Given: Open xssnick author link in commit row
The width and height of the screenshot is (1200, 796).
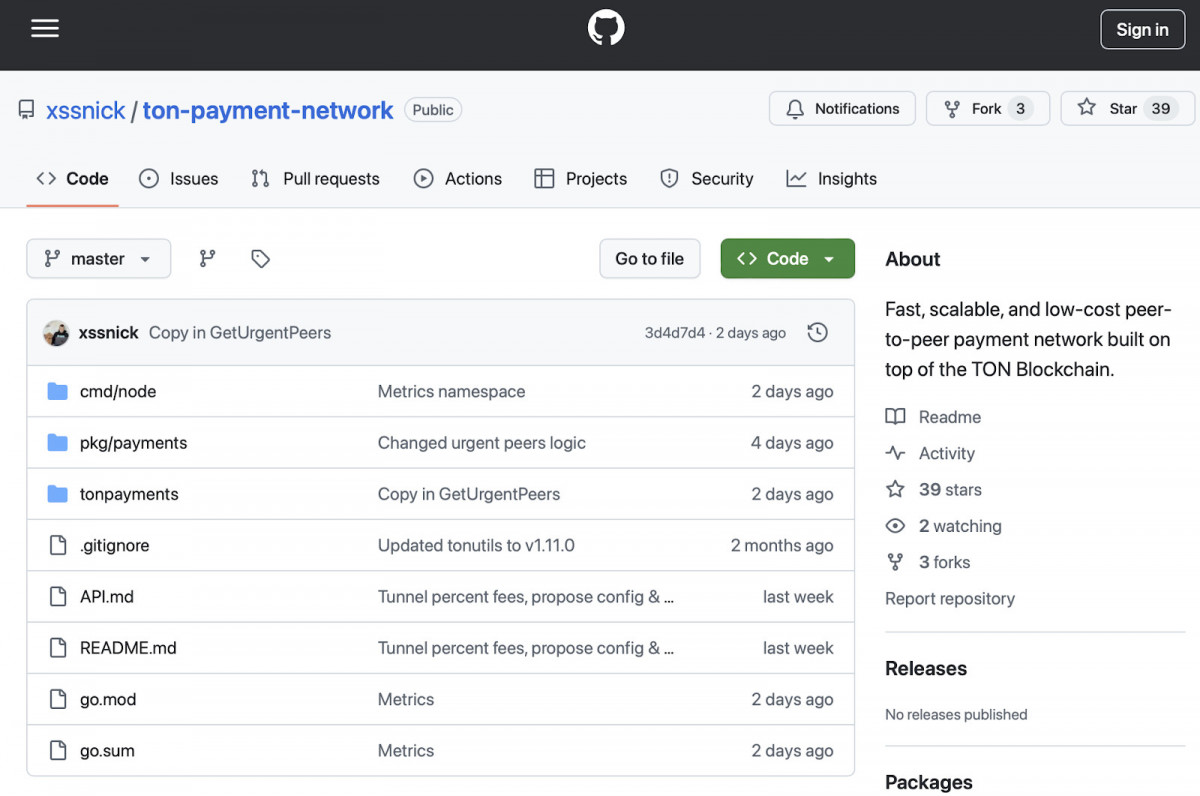Looking at the screenshot, I should (x=108, y=333).
